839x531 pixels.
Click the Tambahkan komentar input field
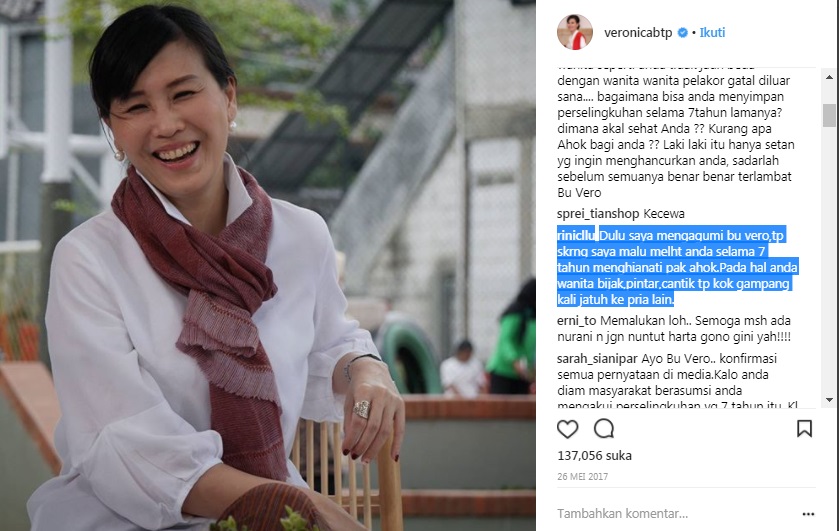[675, 514]
